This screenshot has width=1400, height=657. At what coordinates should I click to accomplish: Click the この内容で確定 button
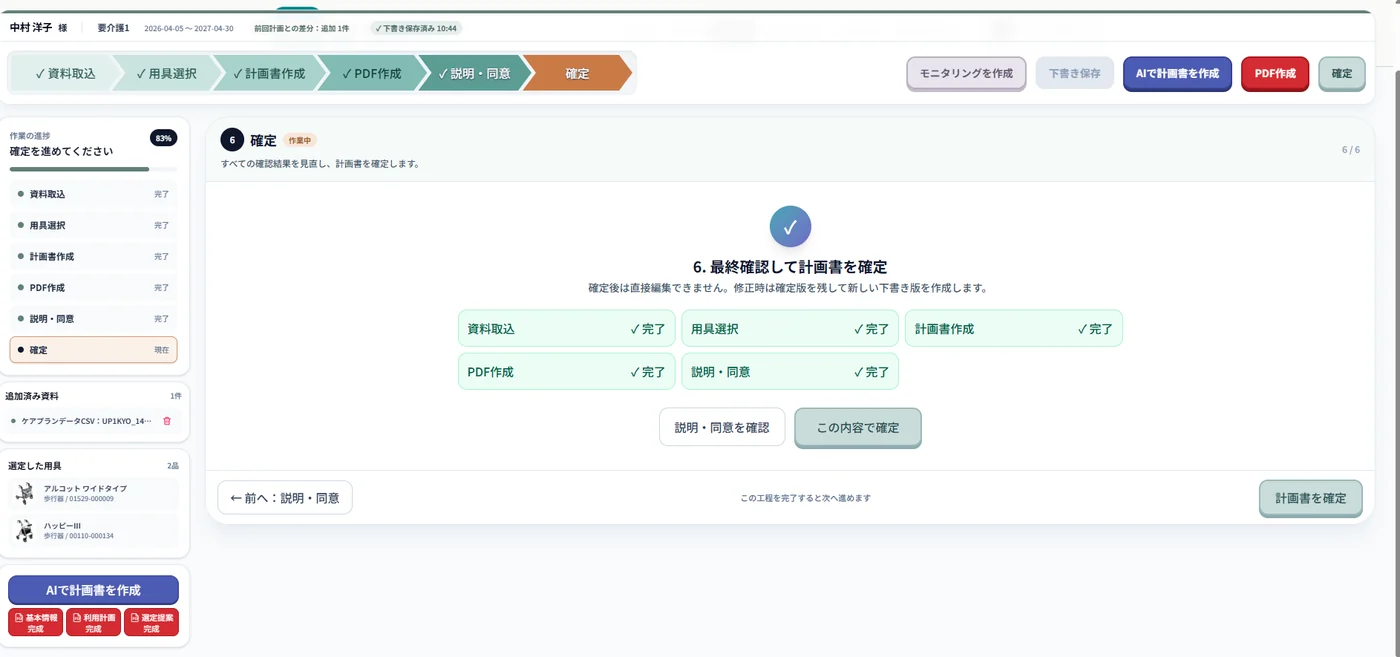coord(858,427)
